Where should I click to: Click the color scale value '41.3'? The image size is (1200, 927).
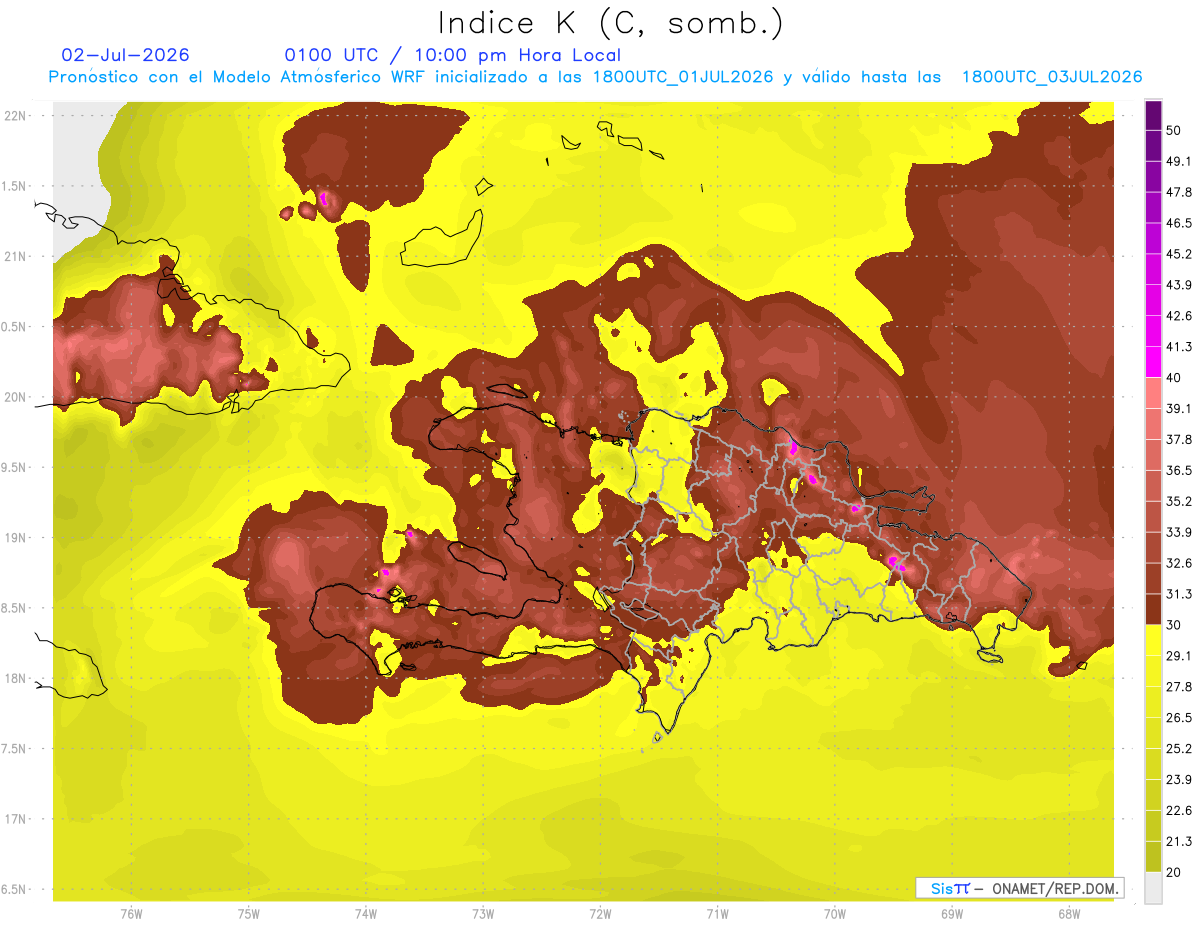click(x=1179, y=347)
